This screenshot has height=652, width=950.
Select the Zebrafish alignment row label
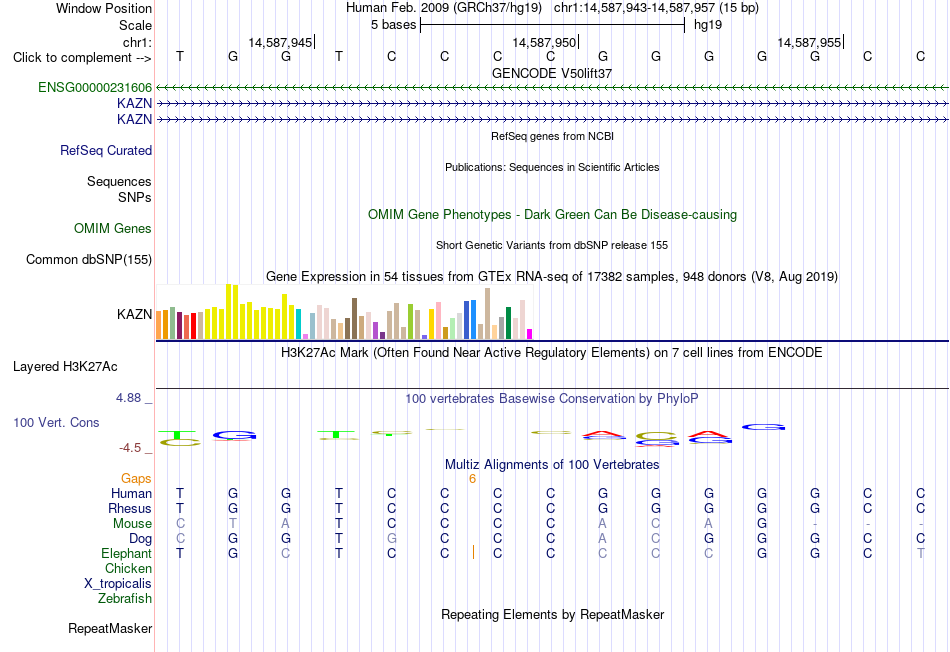125,598
